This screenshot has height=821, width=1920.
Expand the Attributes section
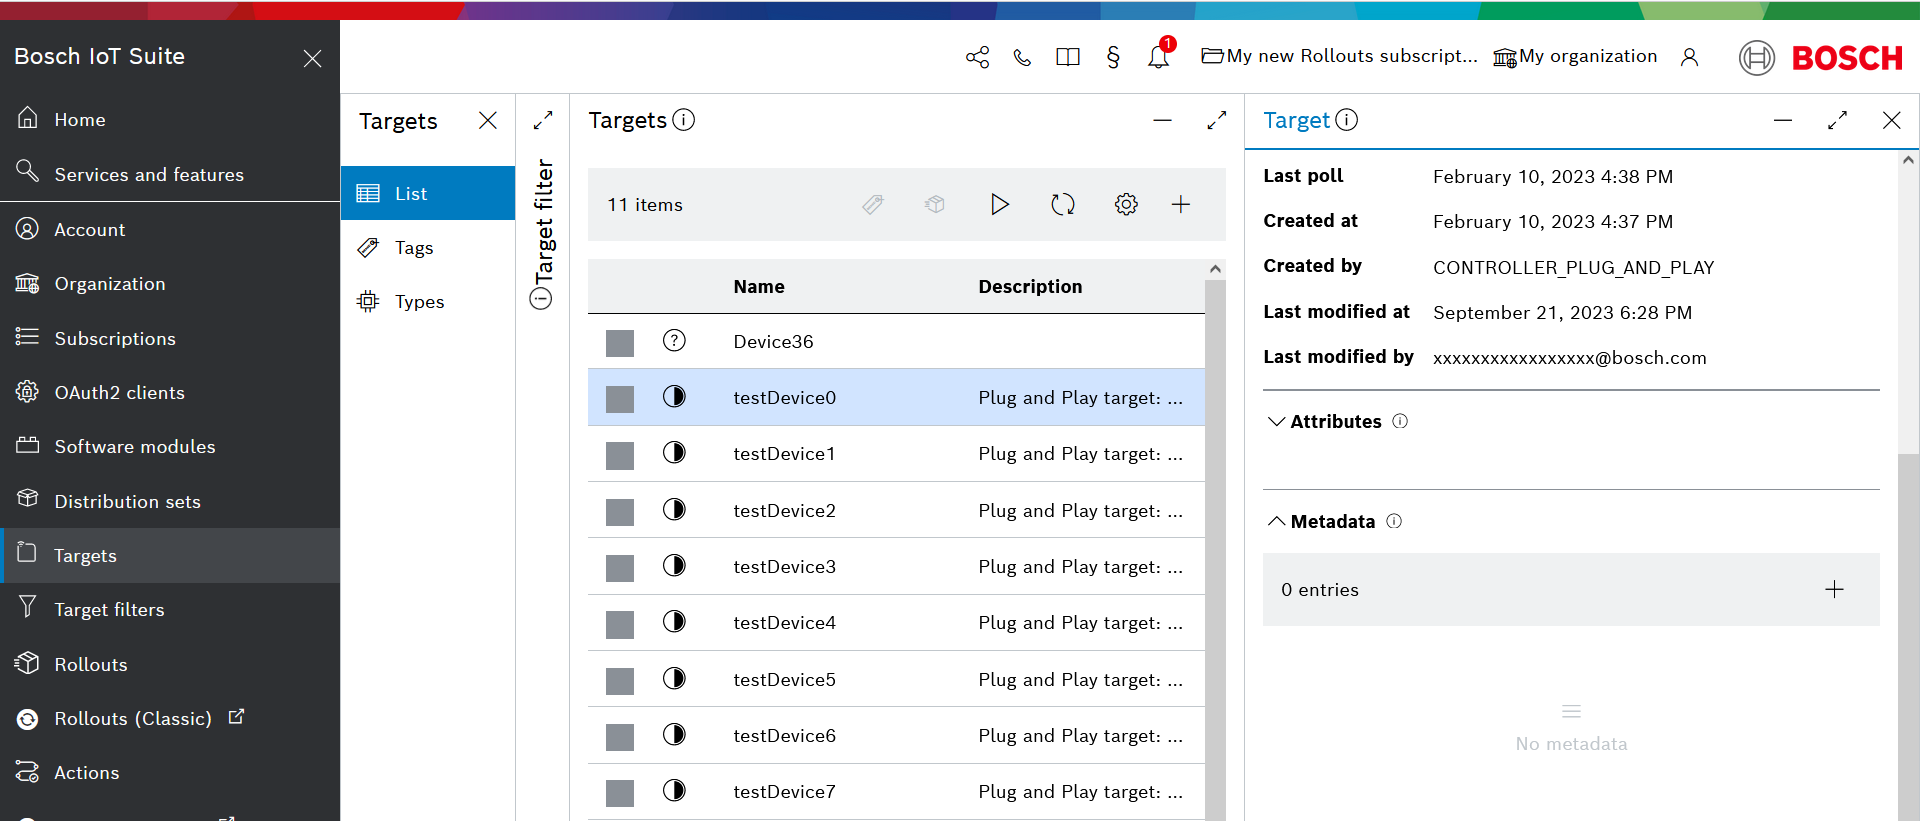[1277, 422]
